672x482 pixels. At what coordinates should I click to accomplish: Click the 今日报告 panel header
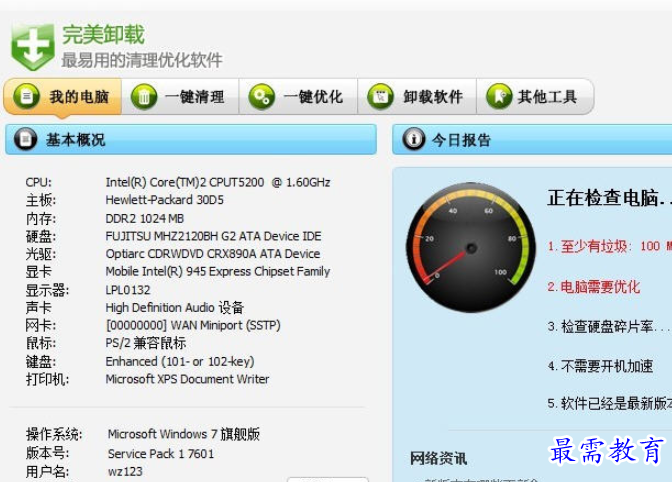[532, 140]
